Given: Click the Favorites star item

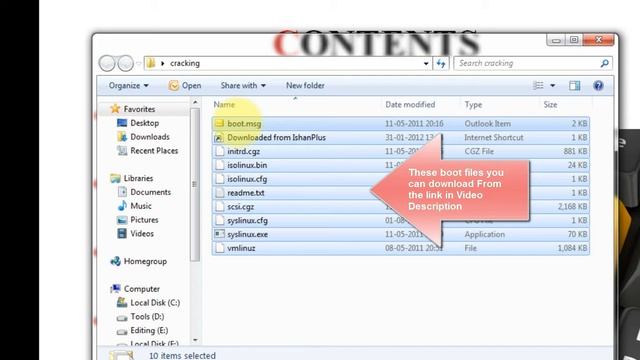Looking at the screenshot, I should coord(133,109).
